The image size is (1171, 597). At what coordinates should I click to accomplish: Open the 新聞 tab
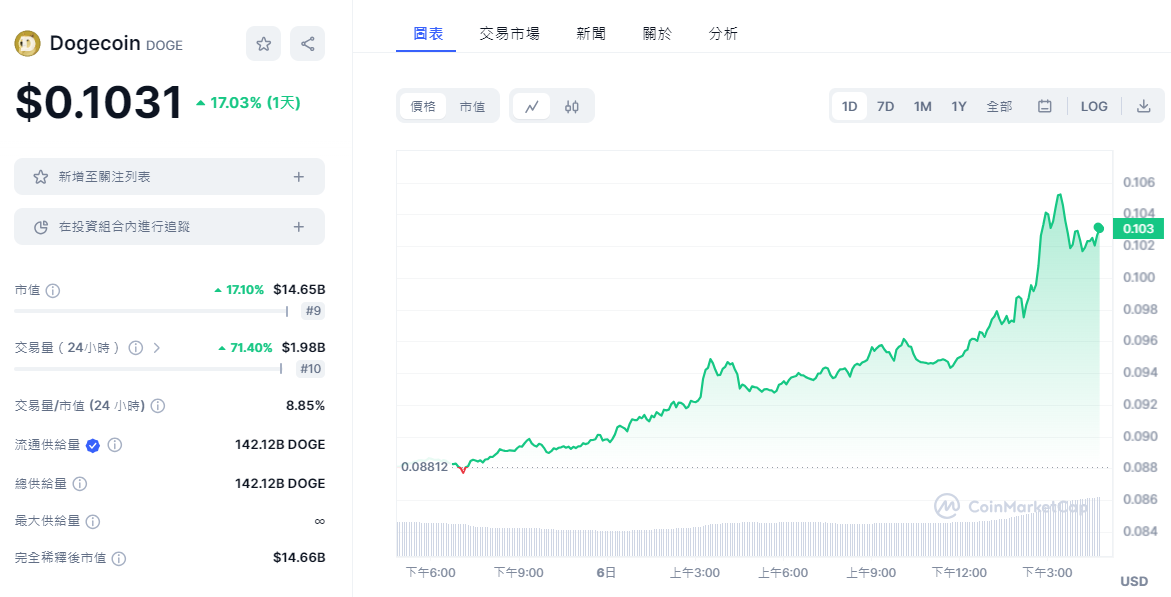(x=591, y=34)
